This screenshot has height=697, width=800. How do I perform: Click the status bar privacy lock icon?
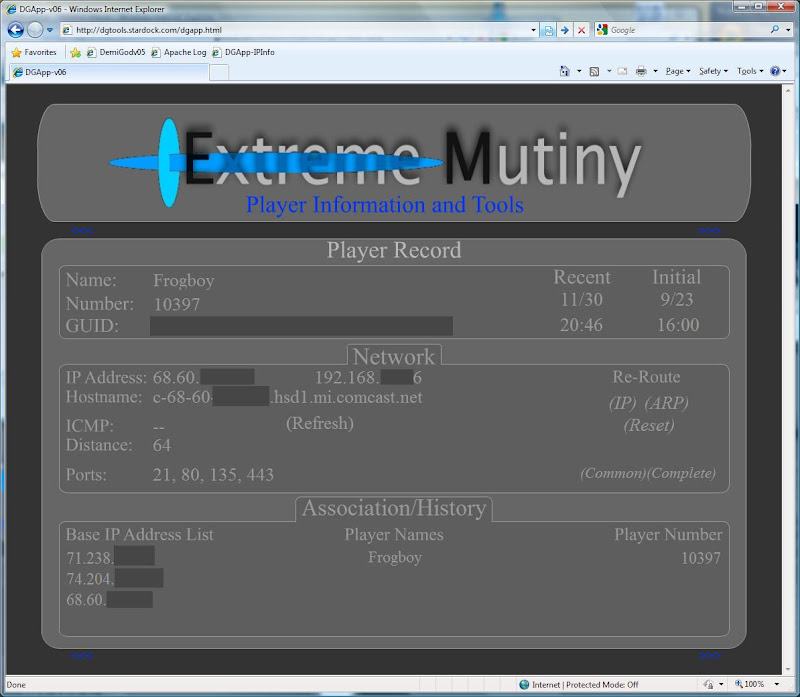[x=708, y=684]
